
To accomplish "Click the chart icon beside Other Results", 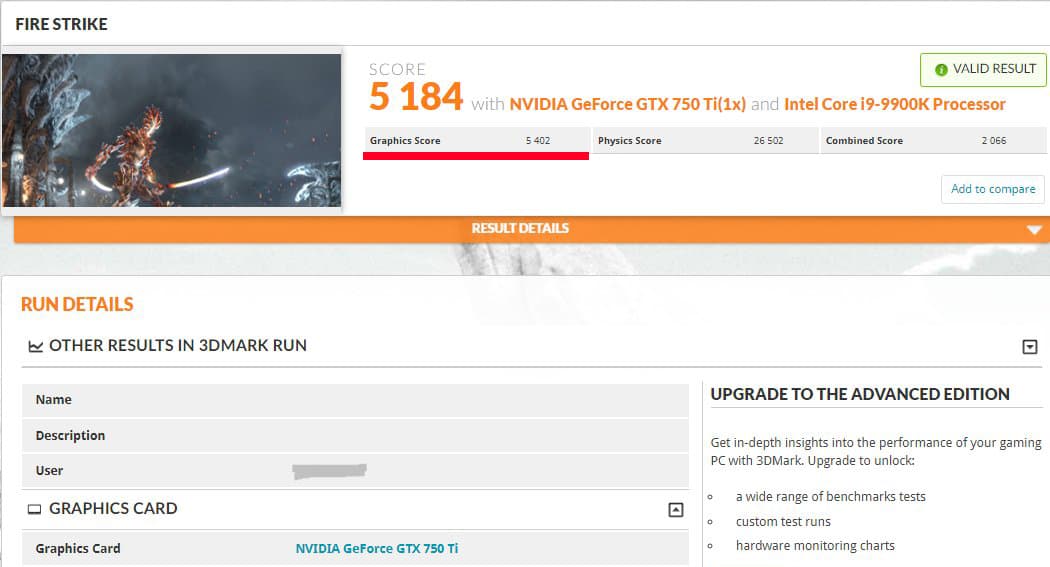I will (35, 346).
